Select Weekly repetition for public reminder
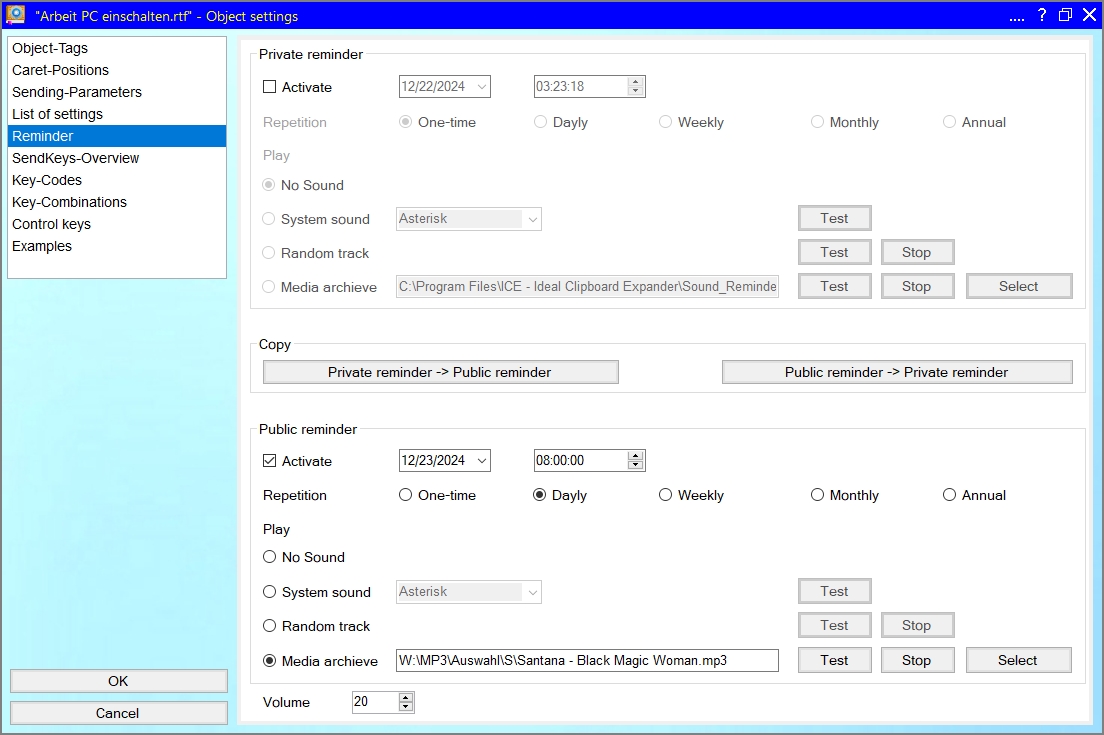 point(665,495)
